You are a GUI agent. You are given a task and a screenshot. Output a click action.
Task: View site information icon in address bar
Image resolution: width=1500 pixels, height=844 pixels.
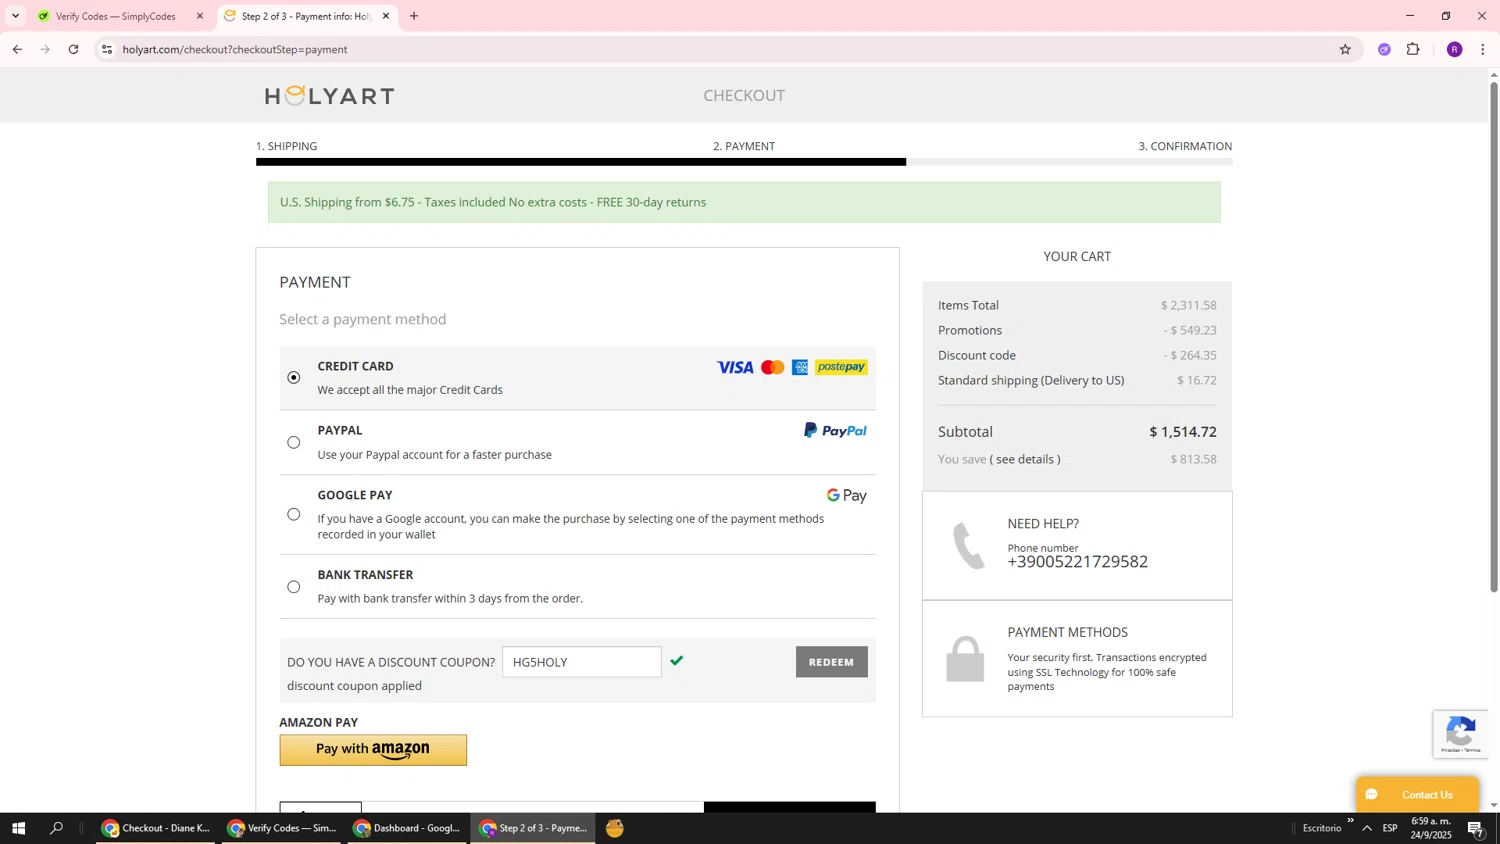click(107, 49)
